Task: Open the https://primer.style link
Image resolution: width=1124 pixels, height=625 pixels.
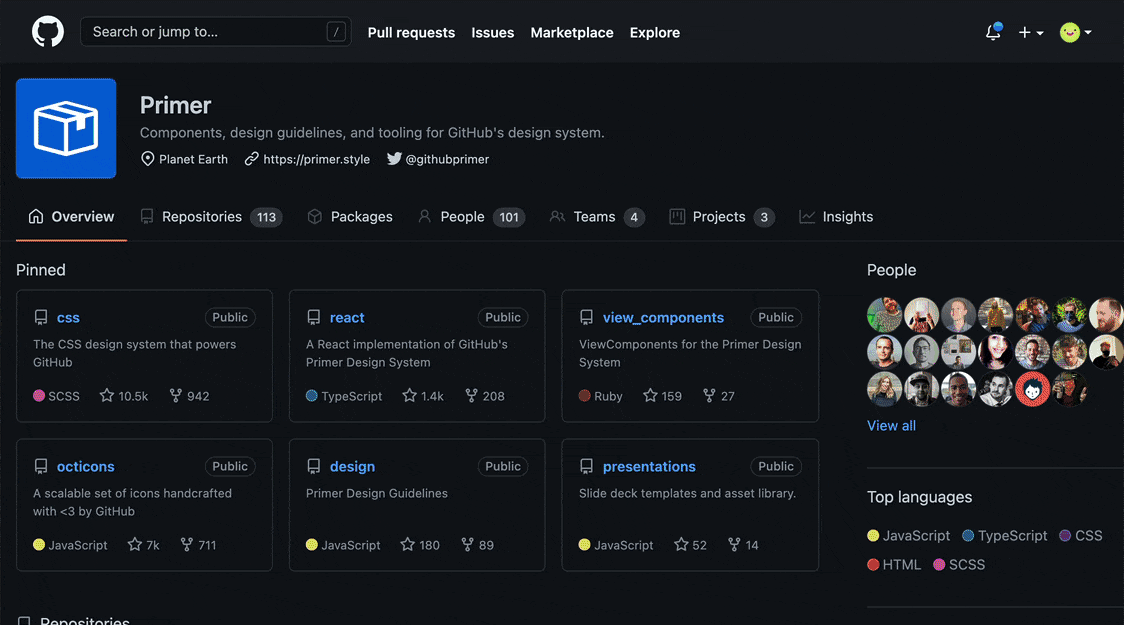Action: [317, 159]
